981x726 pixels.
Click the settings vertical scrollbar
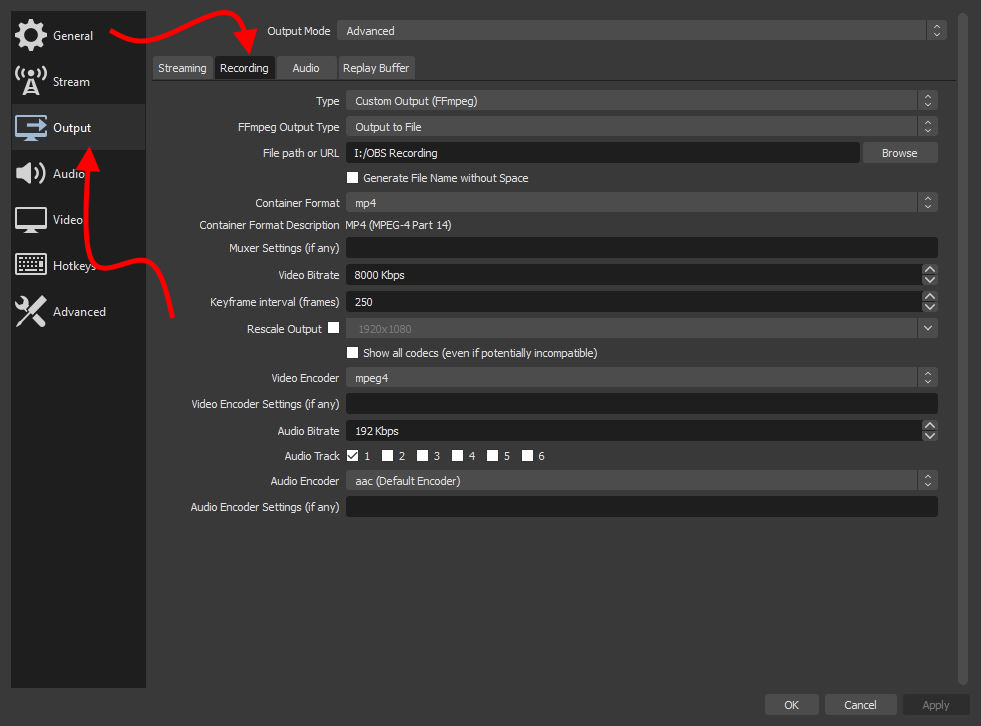point(963,349)
